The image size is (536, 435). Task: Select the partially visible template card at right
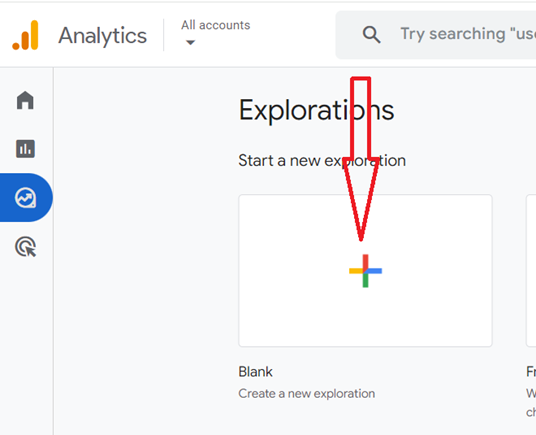coord(531,271)
